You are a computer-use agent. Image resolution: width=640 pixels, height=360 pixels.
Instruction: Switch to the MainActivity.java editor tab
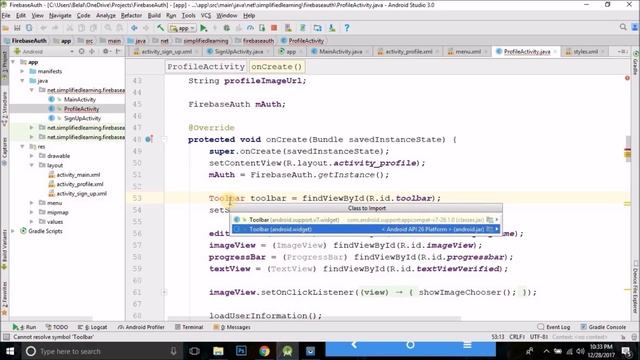pyautogui.click(x=340, y=51)
